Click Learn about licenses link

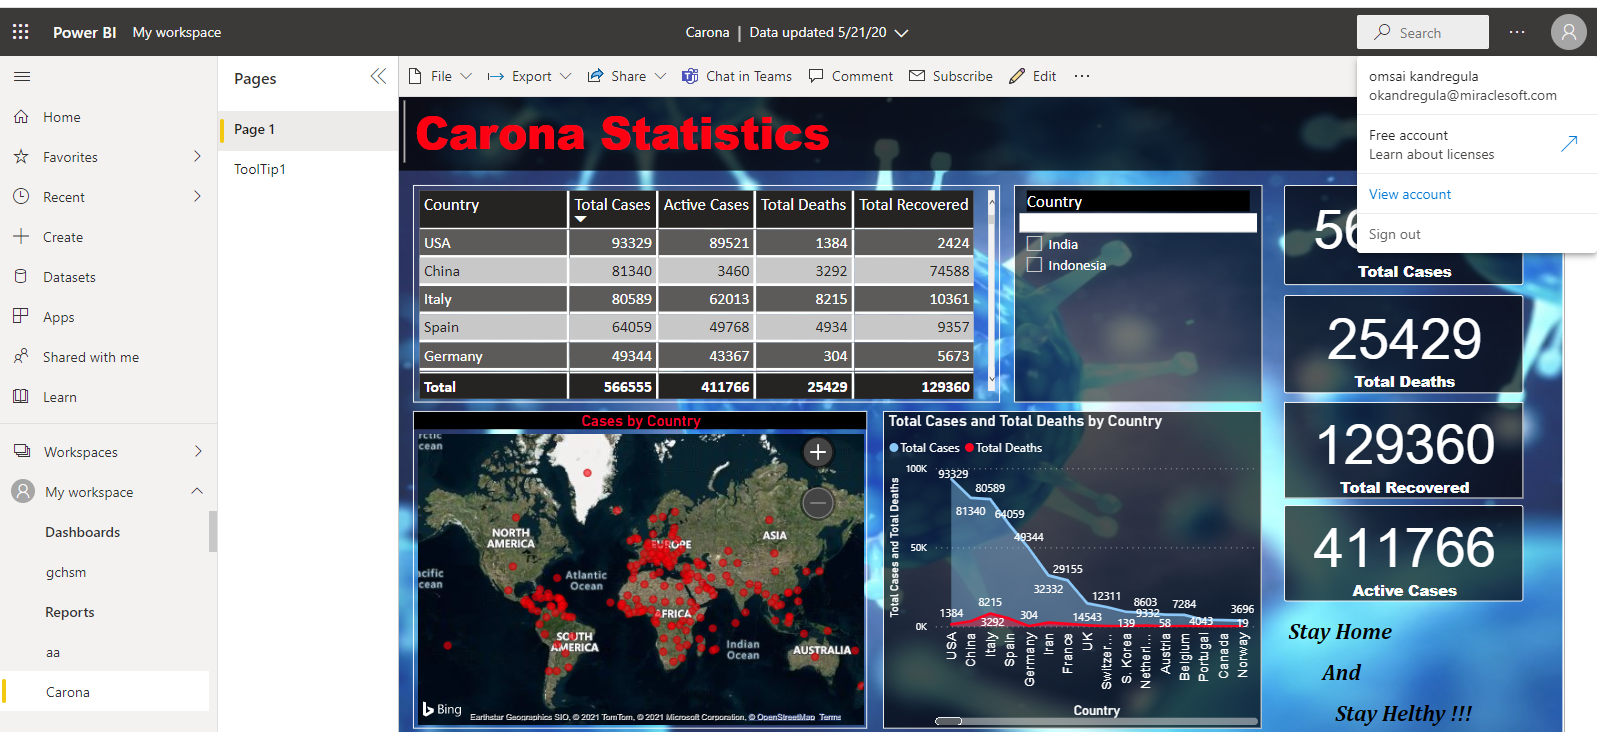(1431, 154)
